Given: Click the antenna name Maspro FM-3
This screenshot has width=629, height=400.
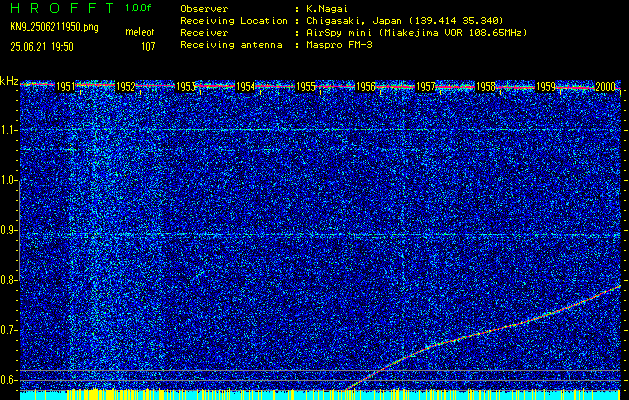Looking at the screenshot, I should point(339,45).
